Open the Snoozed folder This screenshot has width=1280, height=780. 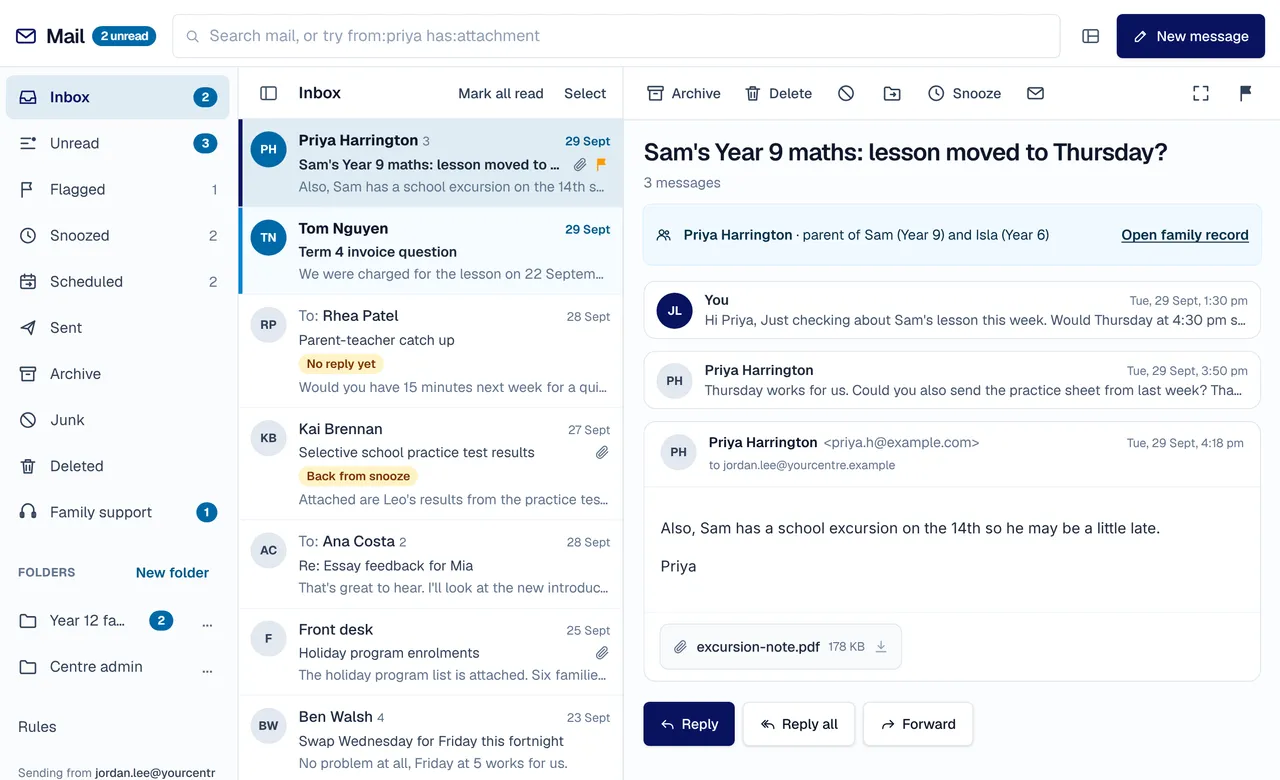pos(118,235)
